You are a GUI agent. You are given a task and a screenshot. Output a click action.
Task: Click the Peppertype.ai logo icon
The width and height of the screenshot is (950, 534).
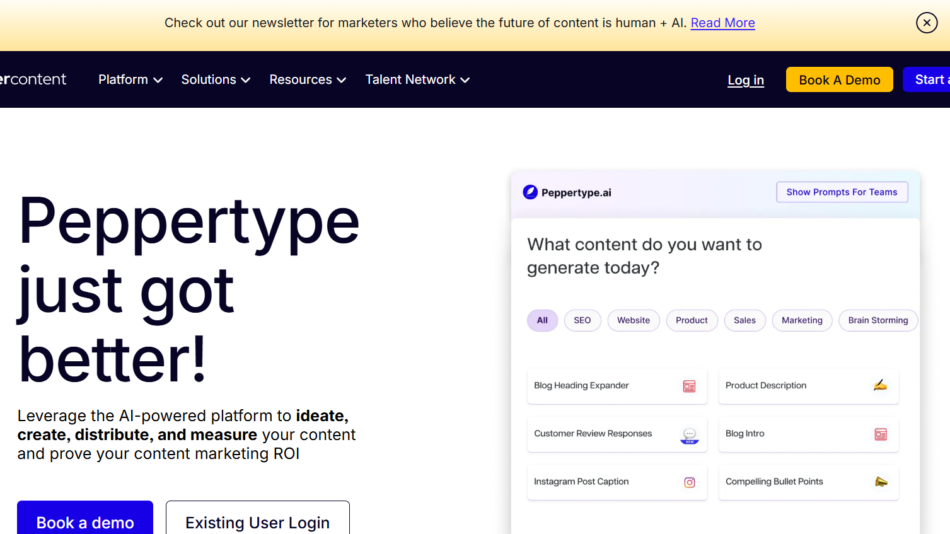tap(530, 192)
